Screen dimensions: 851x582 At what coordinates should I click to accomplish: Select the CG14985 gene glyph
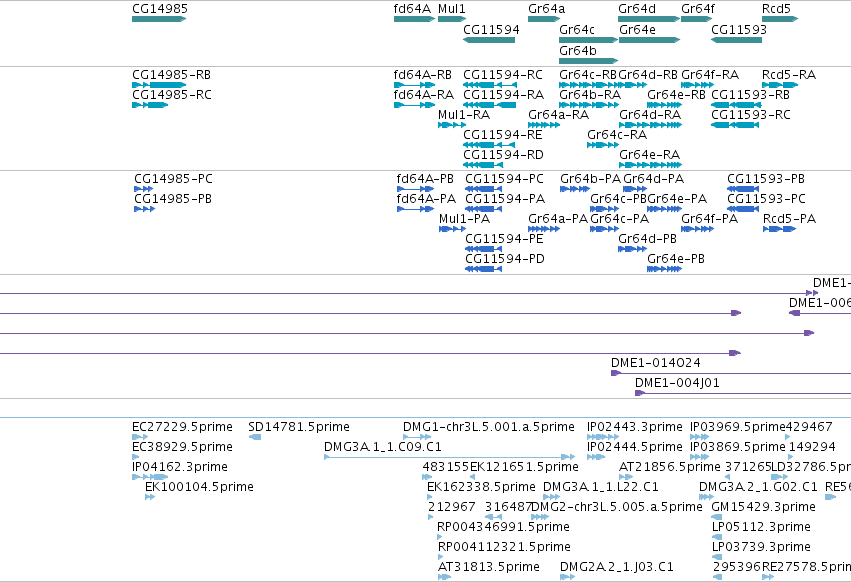159,19
